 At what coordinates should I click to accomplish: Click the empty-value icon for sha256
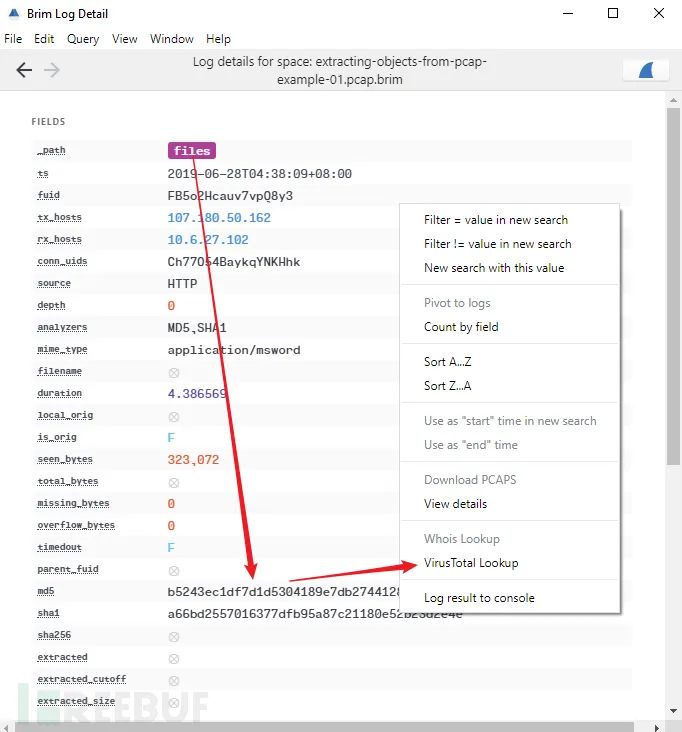point(174,636)
